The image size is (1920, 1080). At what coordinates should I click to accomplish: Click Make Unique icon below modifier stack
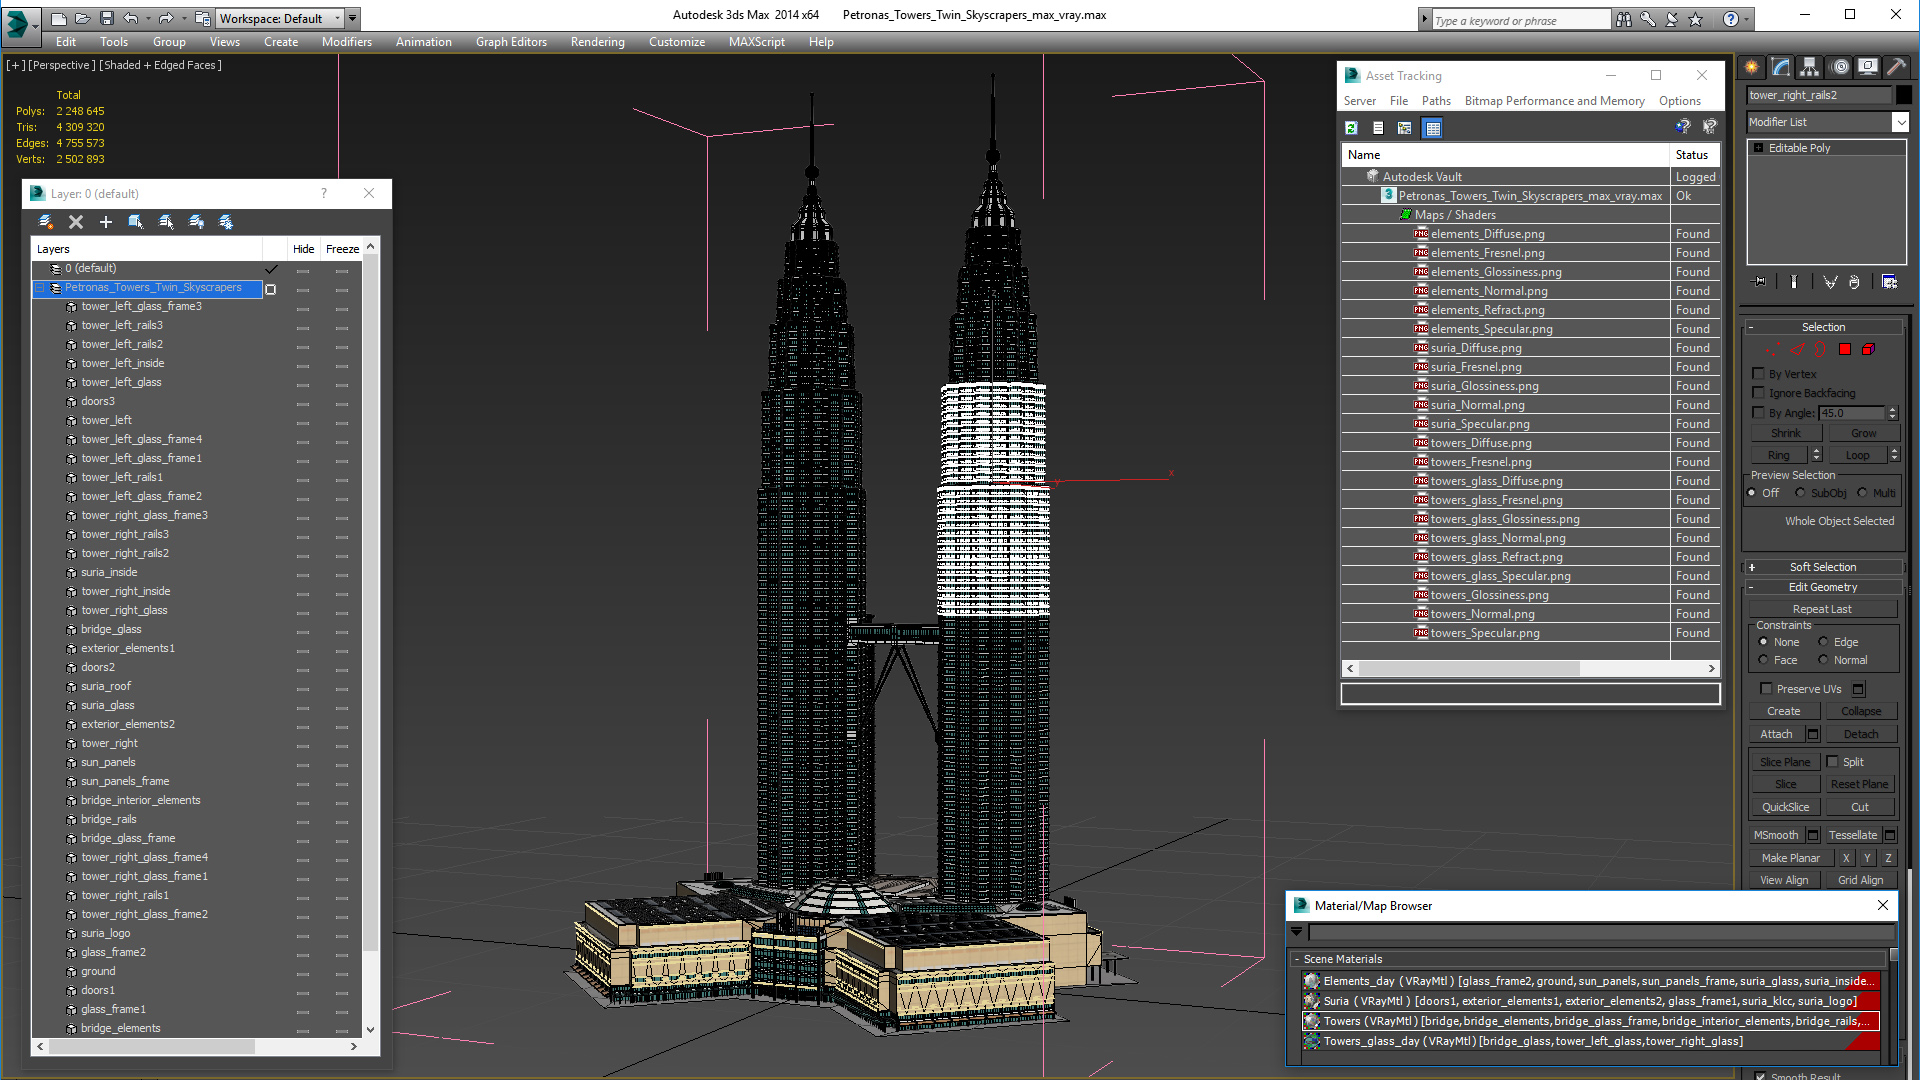1830,282
